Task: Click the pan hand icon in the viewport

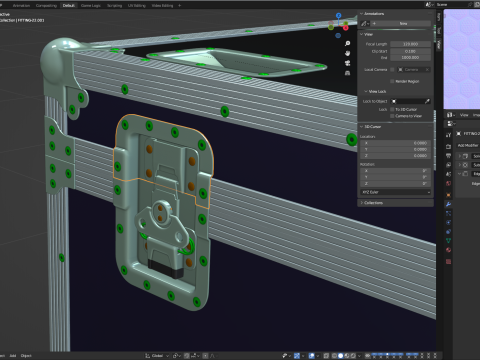Action: pos(347,53)
